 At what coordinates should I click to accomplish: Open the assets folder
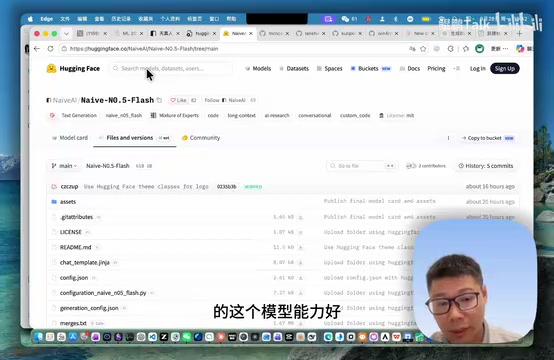[x=68, y=202]
